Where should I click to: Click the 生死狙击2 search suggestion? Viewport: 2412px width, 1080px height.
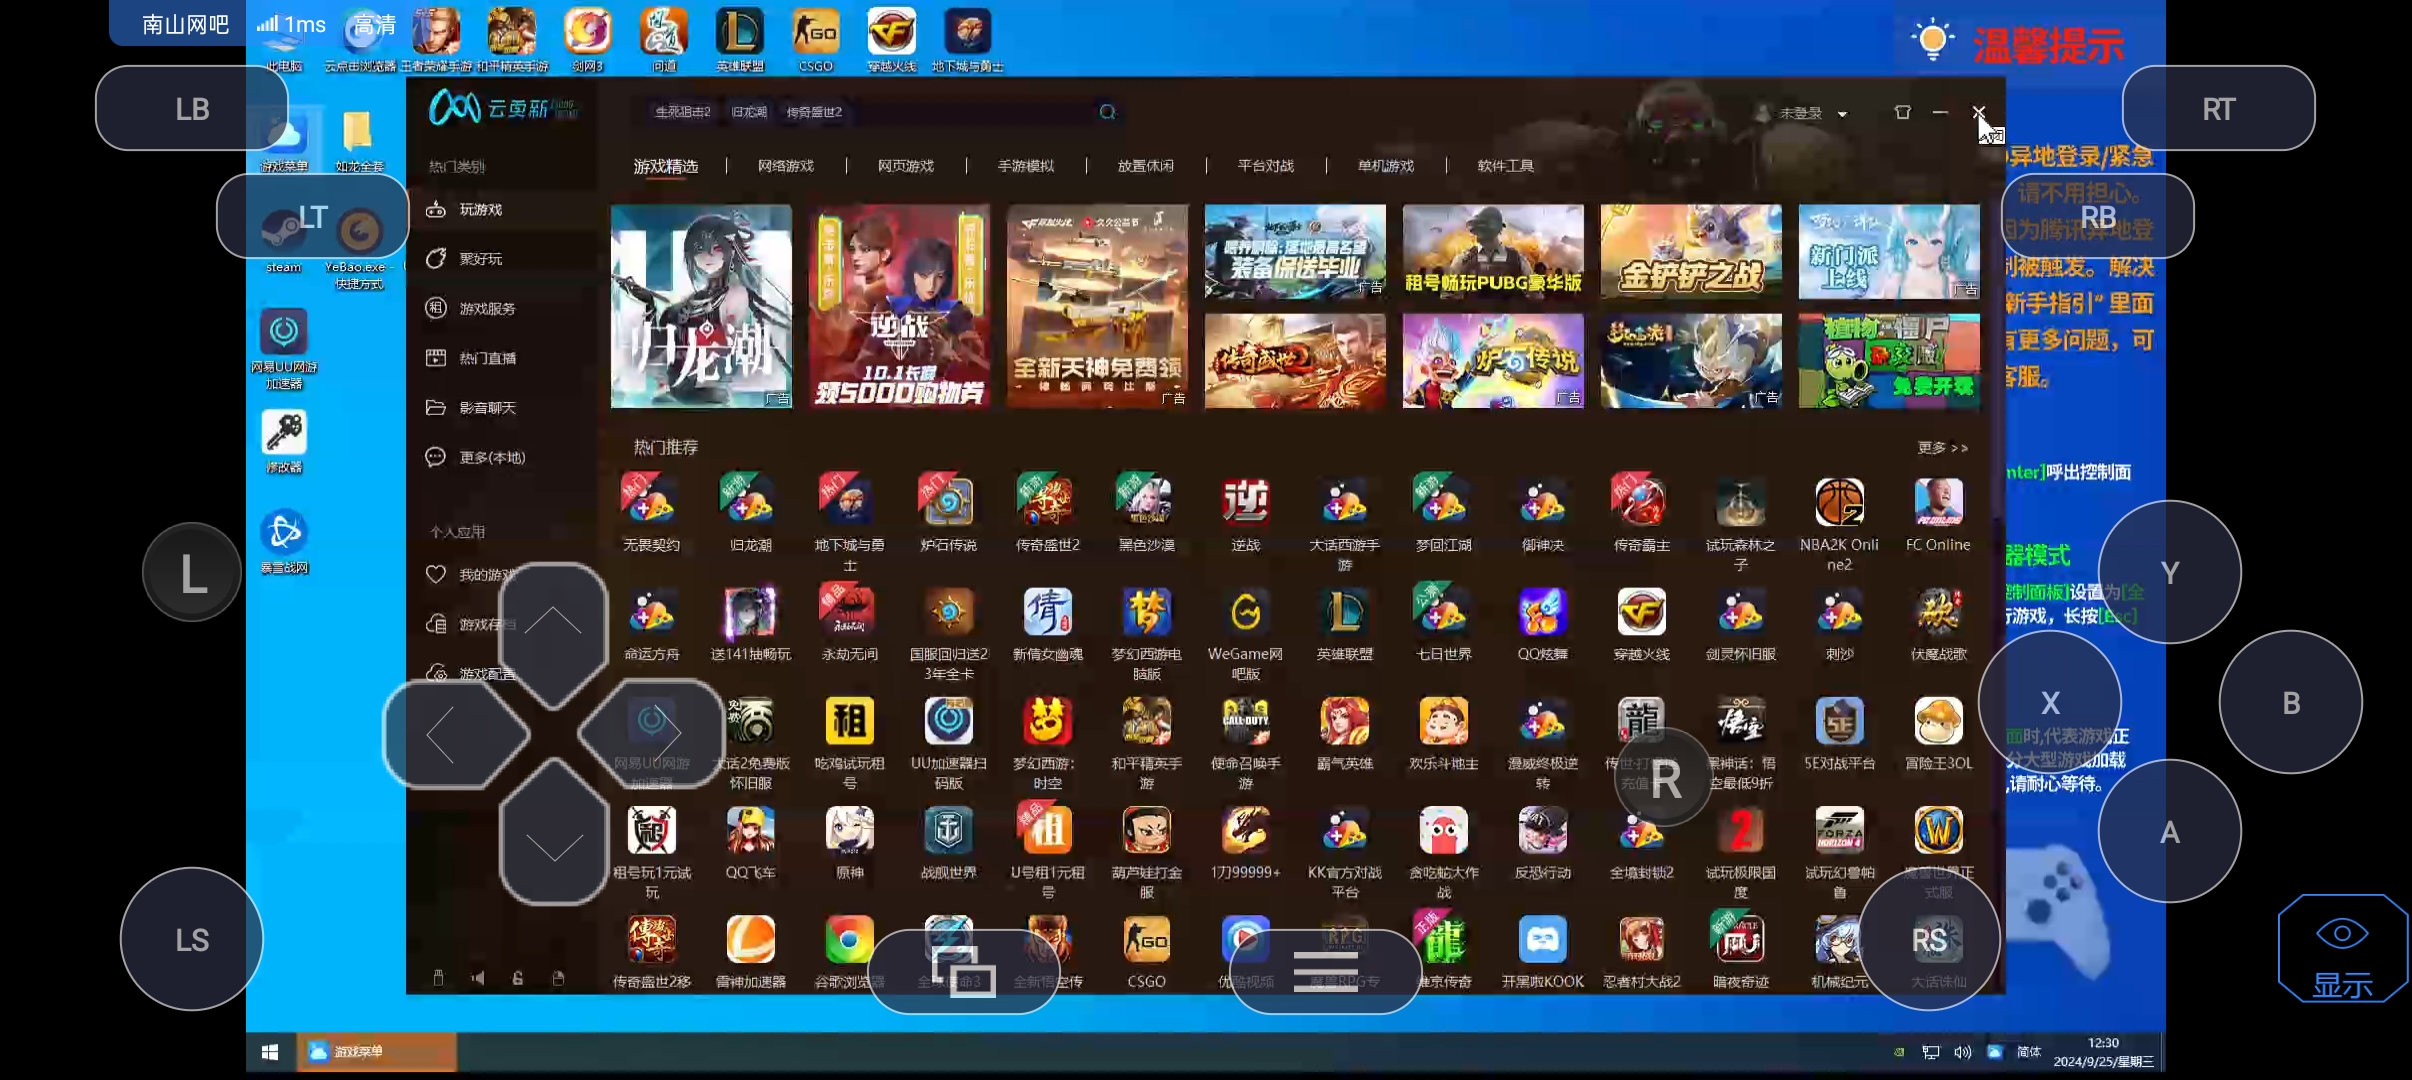(x=682, y=112)
